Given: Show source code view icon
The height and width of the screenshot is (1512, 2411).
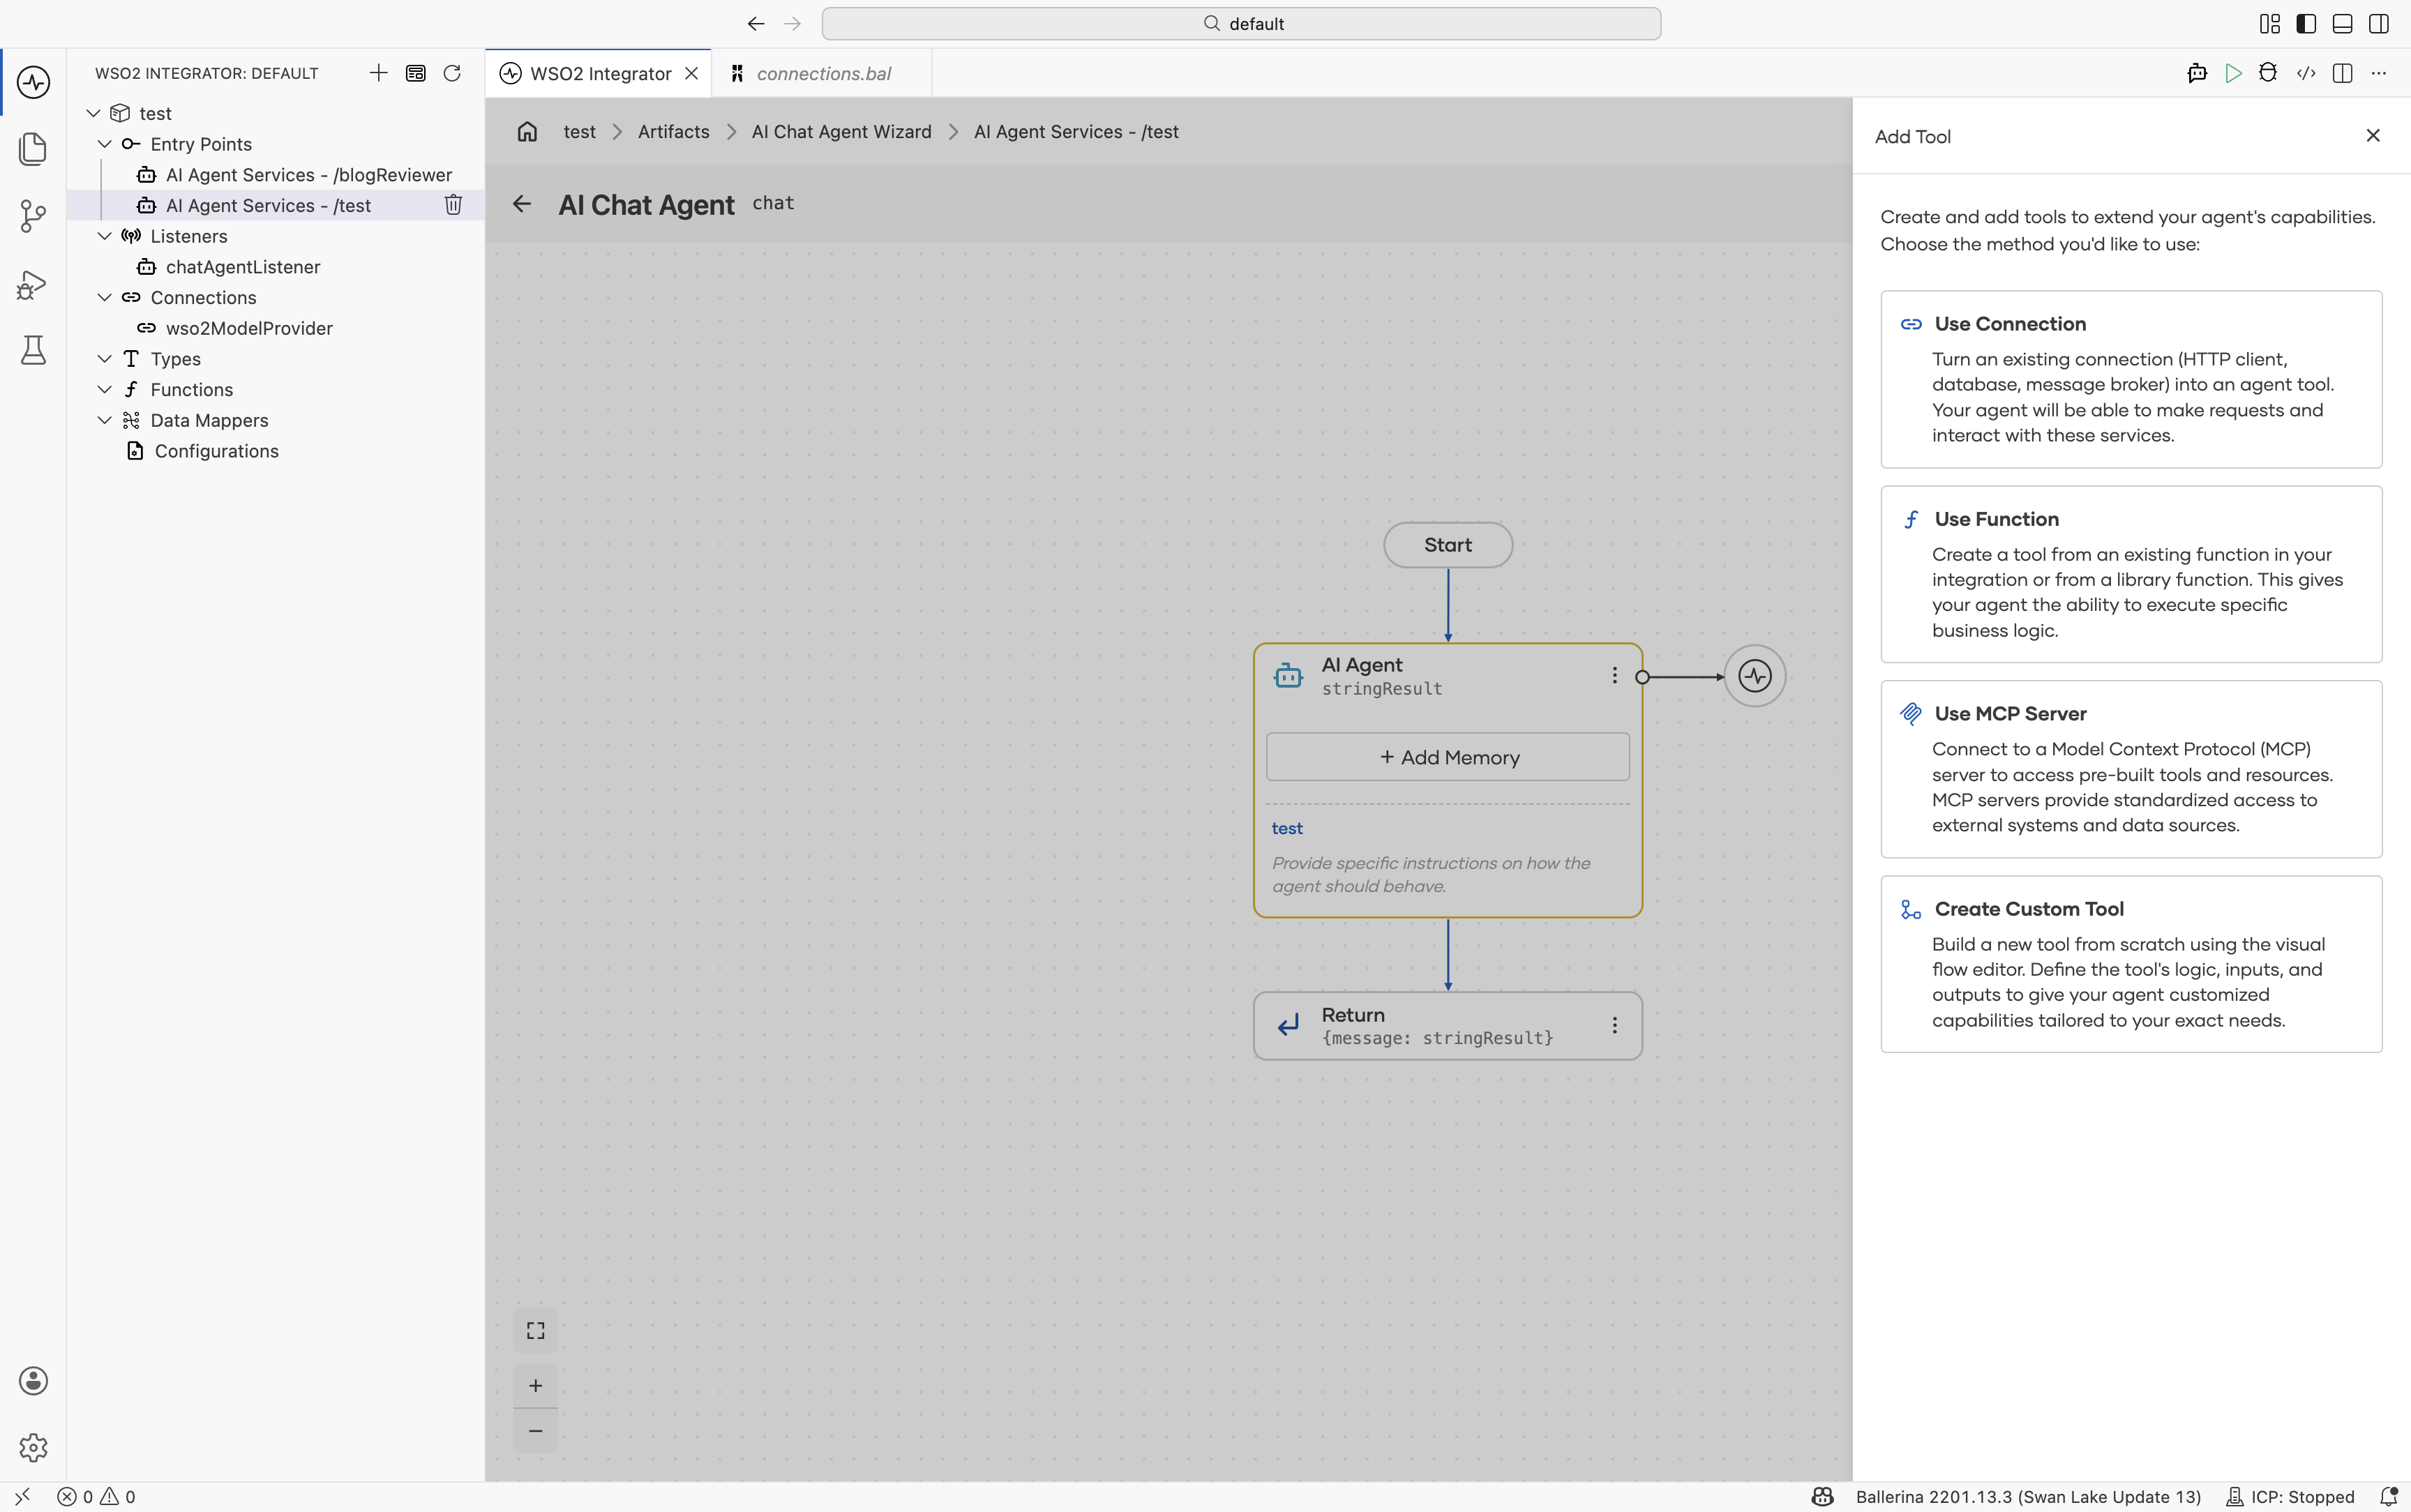Looking at the screenshot, I should pos(2306,73).
